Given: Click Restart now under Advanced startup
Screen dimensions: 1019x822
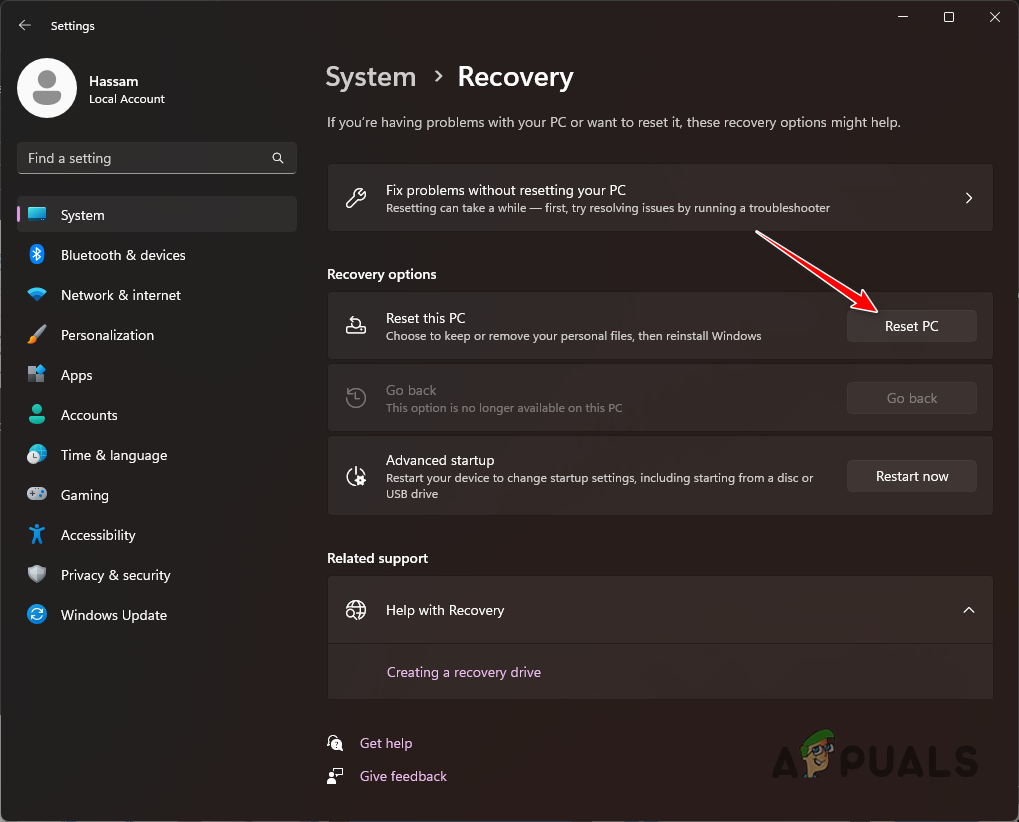Looking at the screenshot, I should [x=911, y=476].
